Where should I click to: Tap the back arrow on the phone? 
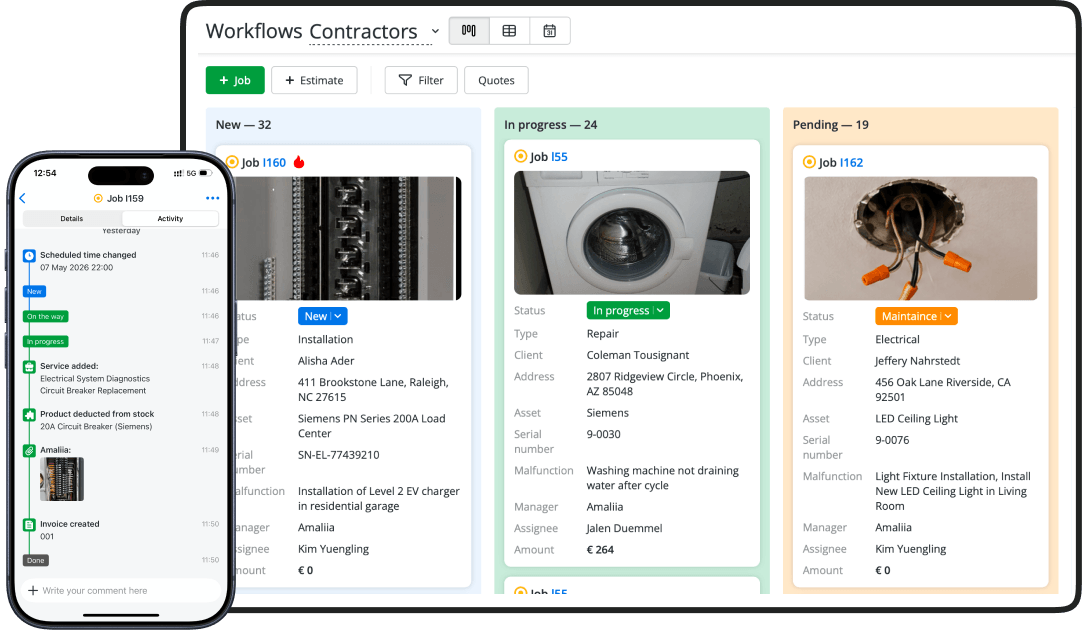[23, 198]
